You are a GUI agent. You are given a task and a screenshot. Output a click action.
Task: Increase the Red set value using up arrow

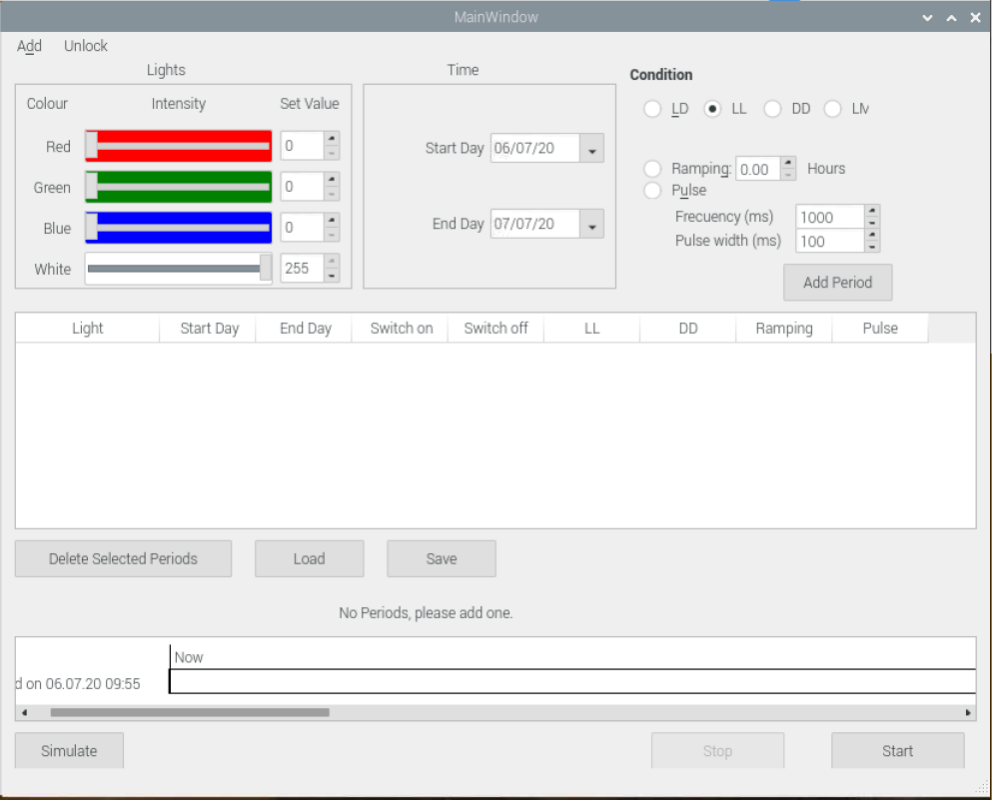(x=332, y=139)
